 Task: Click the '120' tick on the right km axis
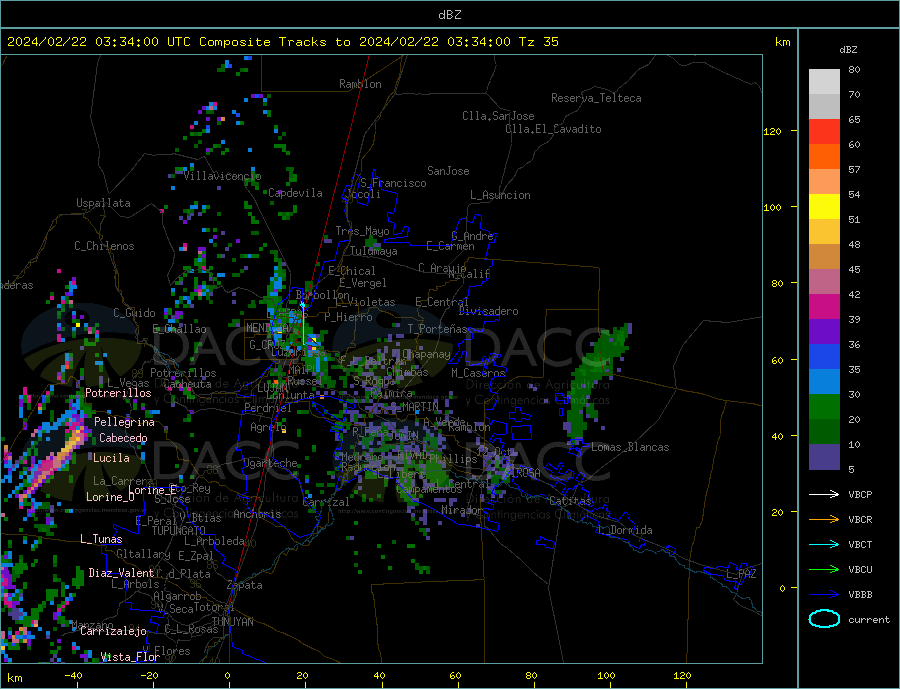773,131
